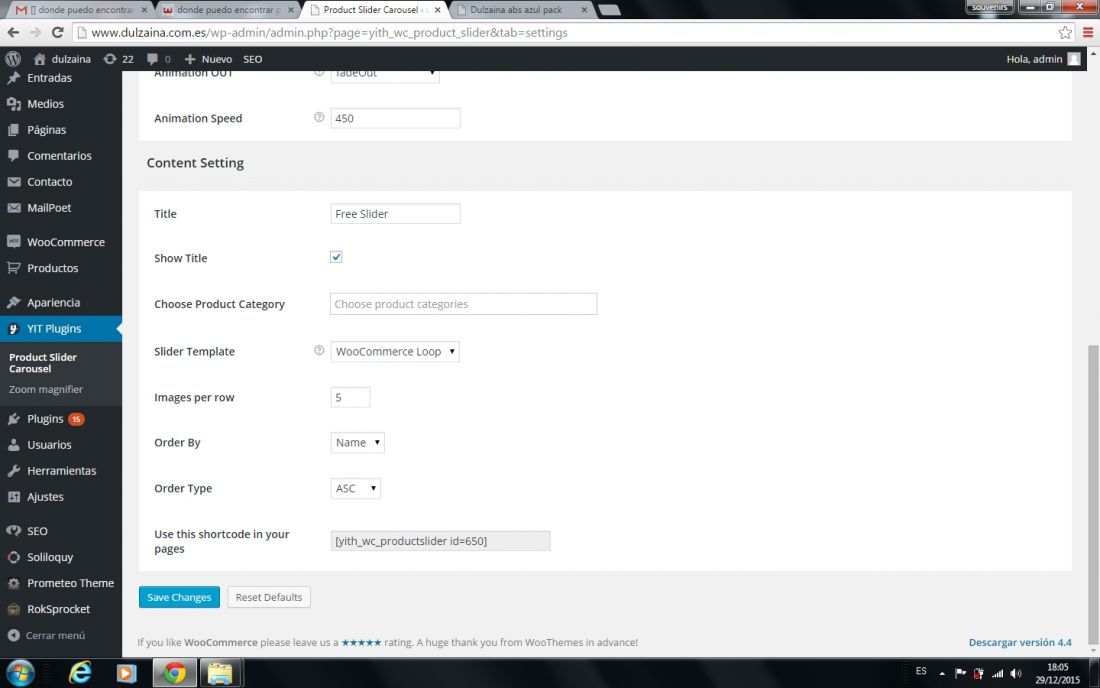Image resolution: width=1100 pixels, height=688 pixels.
Task: Open Zoom magnifier submenu item
Action: pyautogui.click(x=46, y=389)
